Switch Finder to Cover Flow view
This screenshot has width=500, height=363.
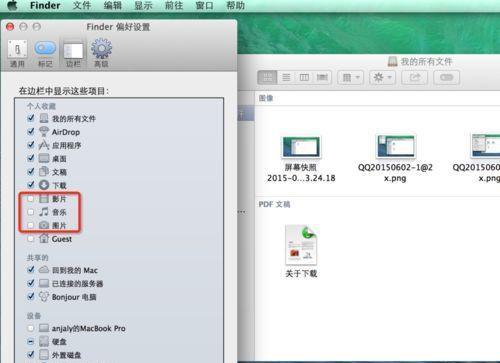tap(322, 78)
